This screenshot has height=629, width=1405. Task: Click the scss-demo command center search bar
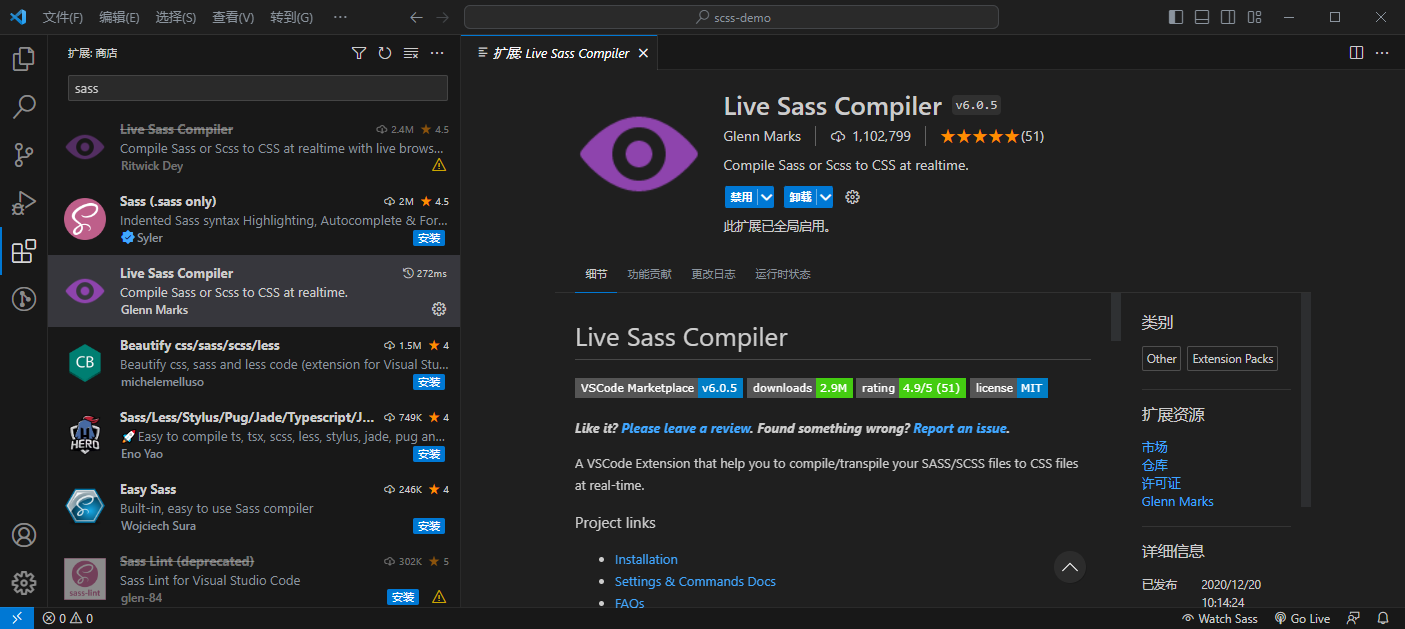[731, 17]
